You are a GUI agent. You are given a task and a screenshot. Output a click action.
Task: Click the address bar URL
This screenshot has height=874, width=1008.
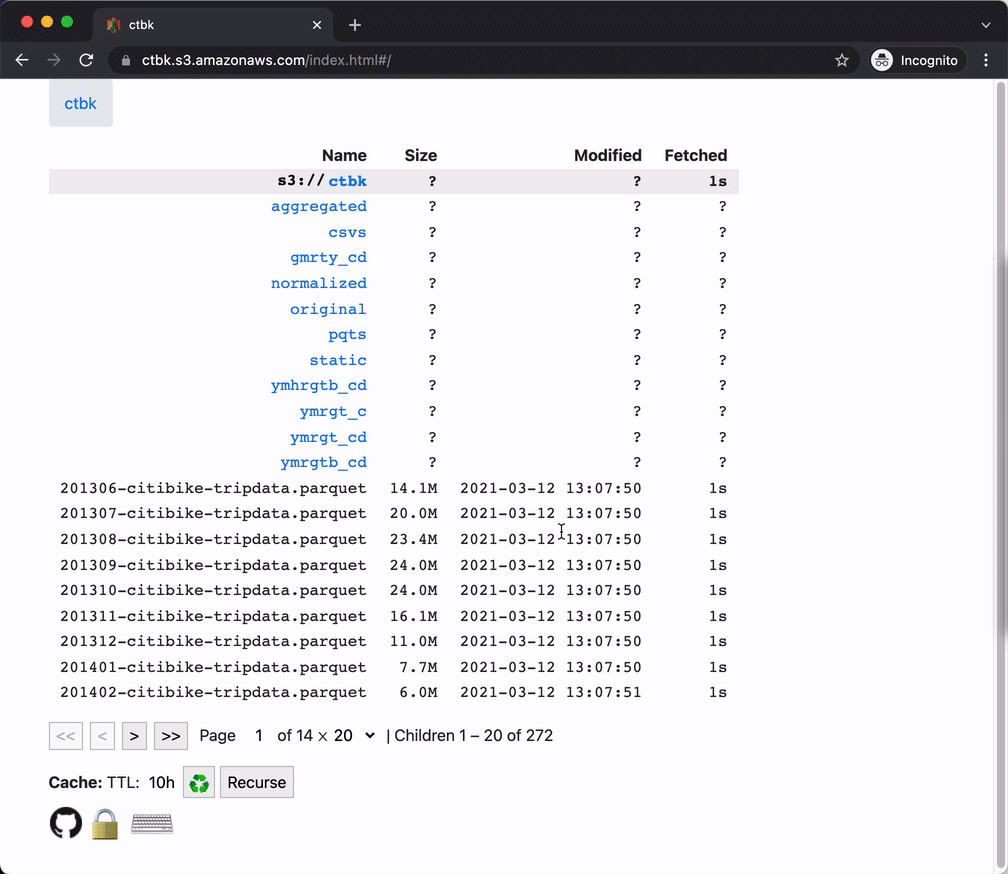[x=266, y=60]
